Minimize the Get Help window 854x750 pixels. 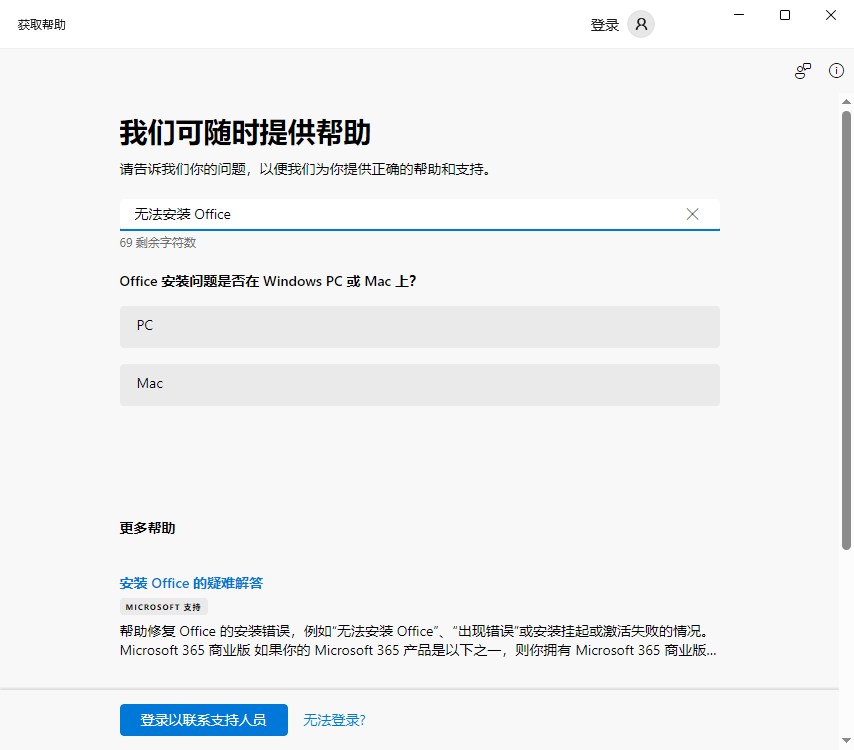click(737, 15)
